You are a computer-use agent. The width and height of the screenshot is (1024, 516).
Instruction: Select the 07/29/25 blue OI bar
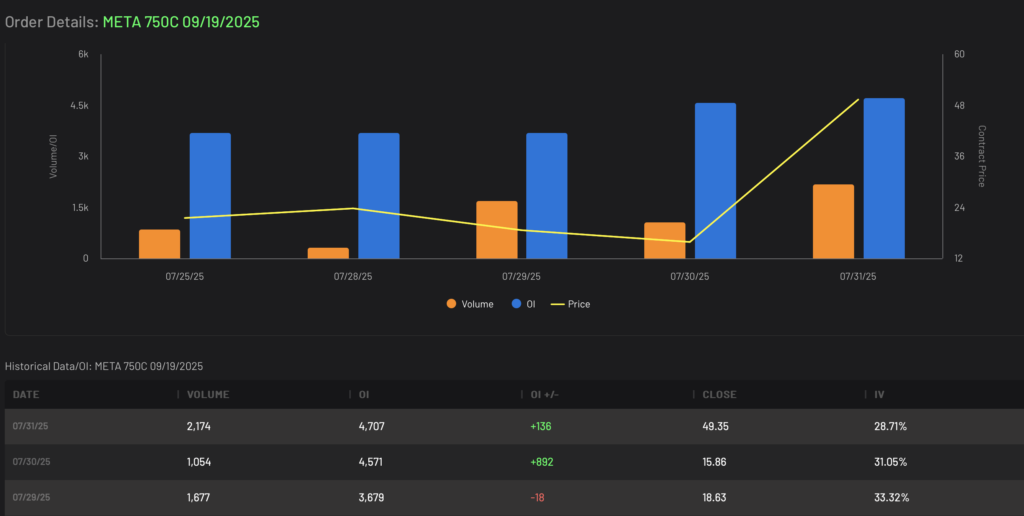point(547,196)
